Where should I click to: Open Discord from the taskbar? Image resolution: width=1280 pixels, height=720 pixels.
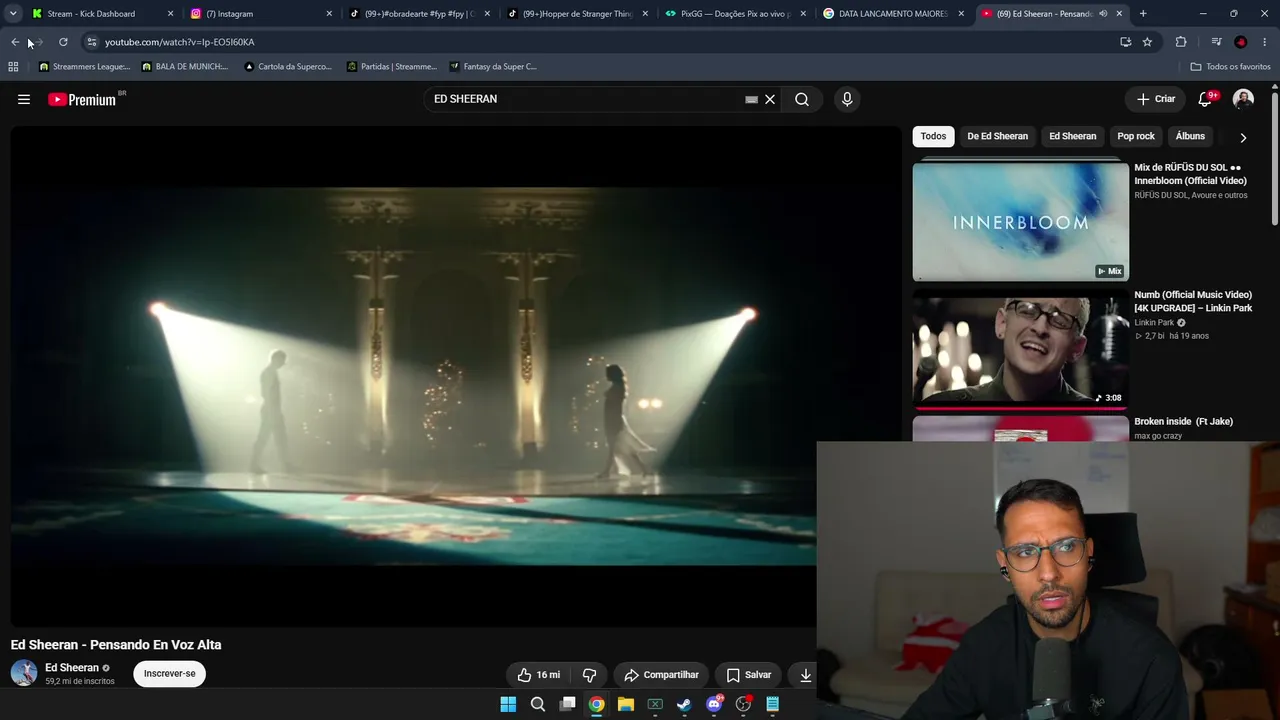pos(714,704)
